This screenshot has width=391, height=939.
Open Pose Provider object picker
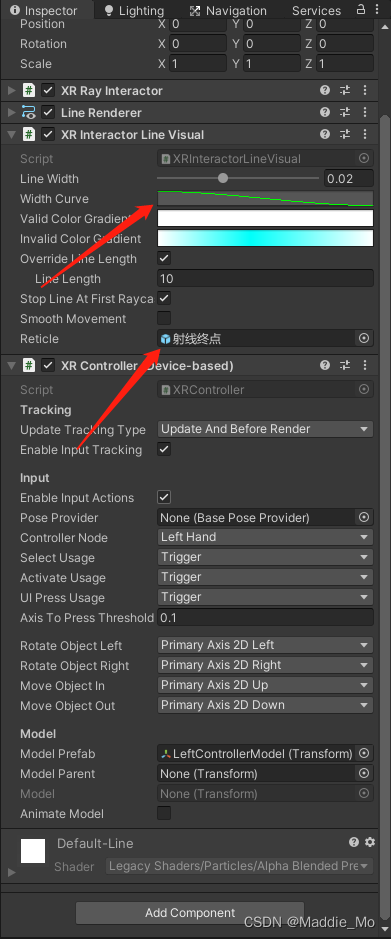[x=363, y=517]
